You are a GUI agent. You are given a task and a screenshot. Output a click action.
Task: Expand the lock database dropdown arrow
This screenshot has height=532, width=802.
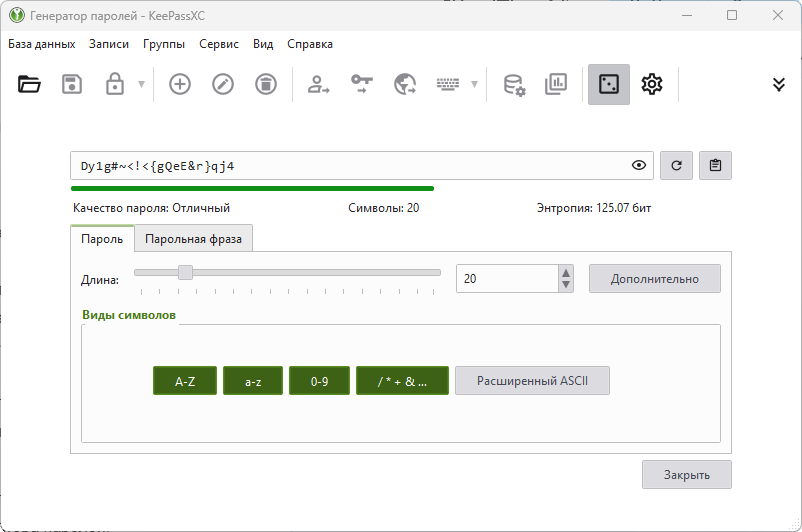141,85
